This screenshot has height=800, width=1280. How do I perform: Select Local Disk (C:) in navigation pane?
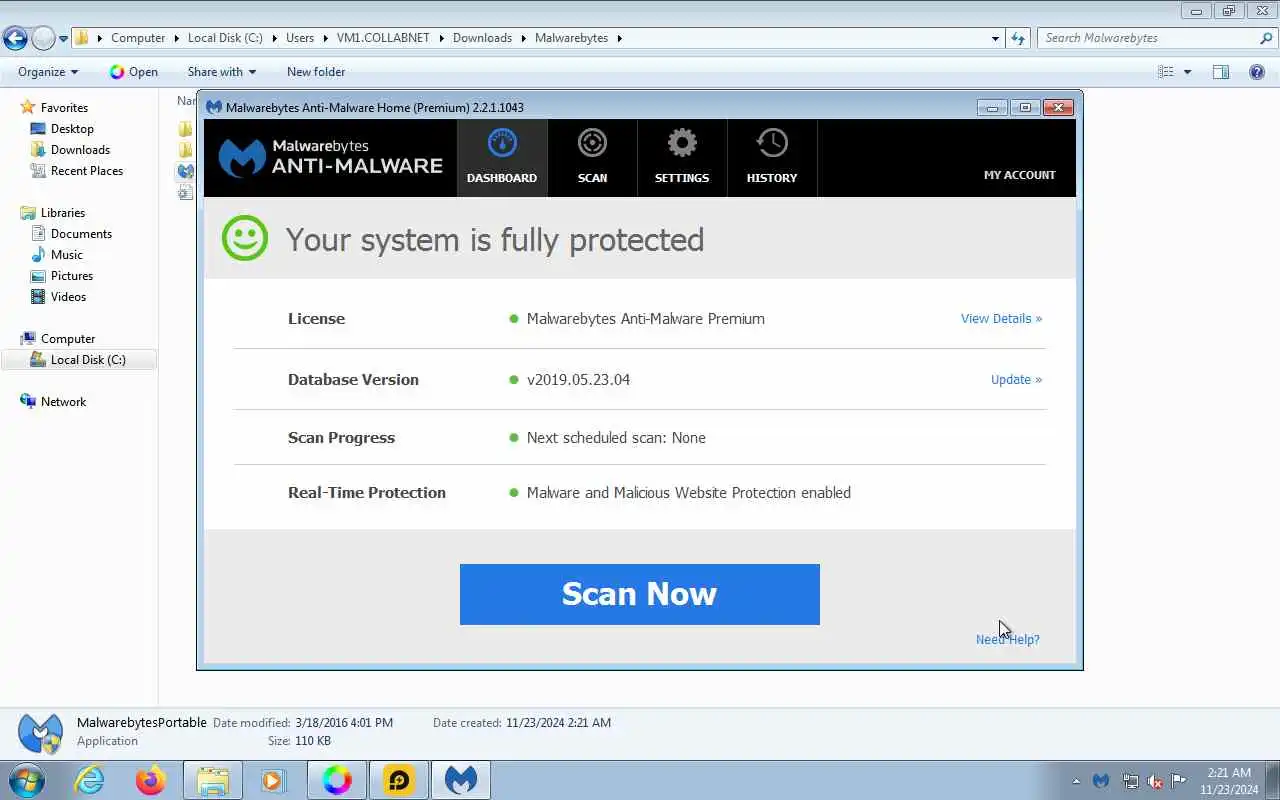pyautogui.click(x=79, y=360)
